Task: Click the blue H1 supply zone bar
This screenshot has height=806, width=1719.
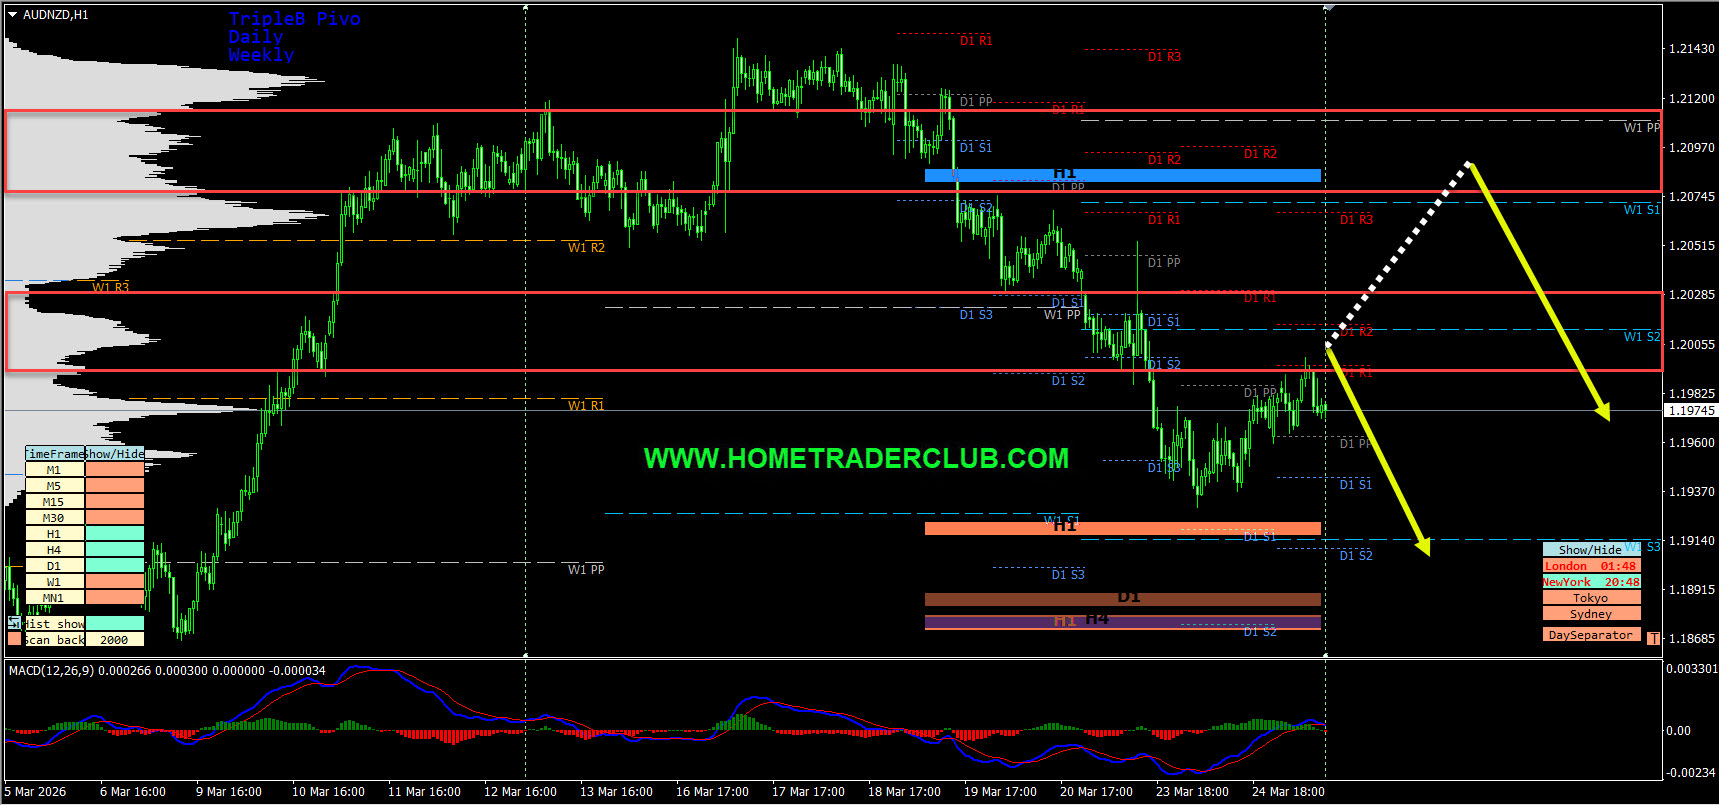Action: pyautogui.click(x=1122, y=176)
